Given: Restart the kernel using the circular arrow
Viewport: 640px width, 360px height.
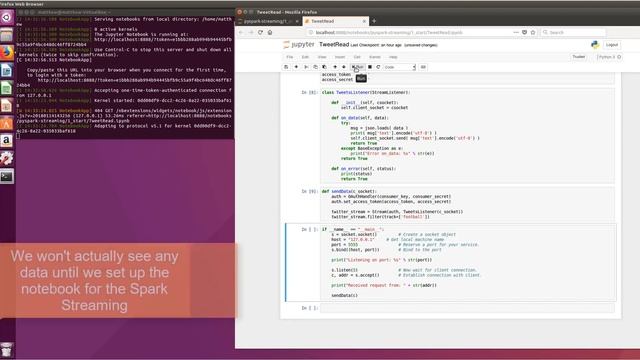Looking at the screenshot, I should [378, 67].
